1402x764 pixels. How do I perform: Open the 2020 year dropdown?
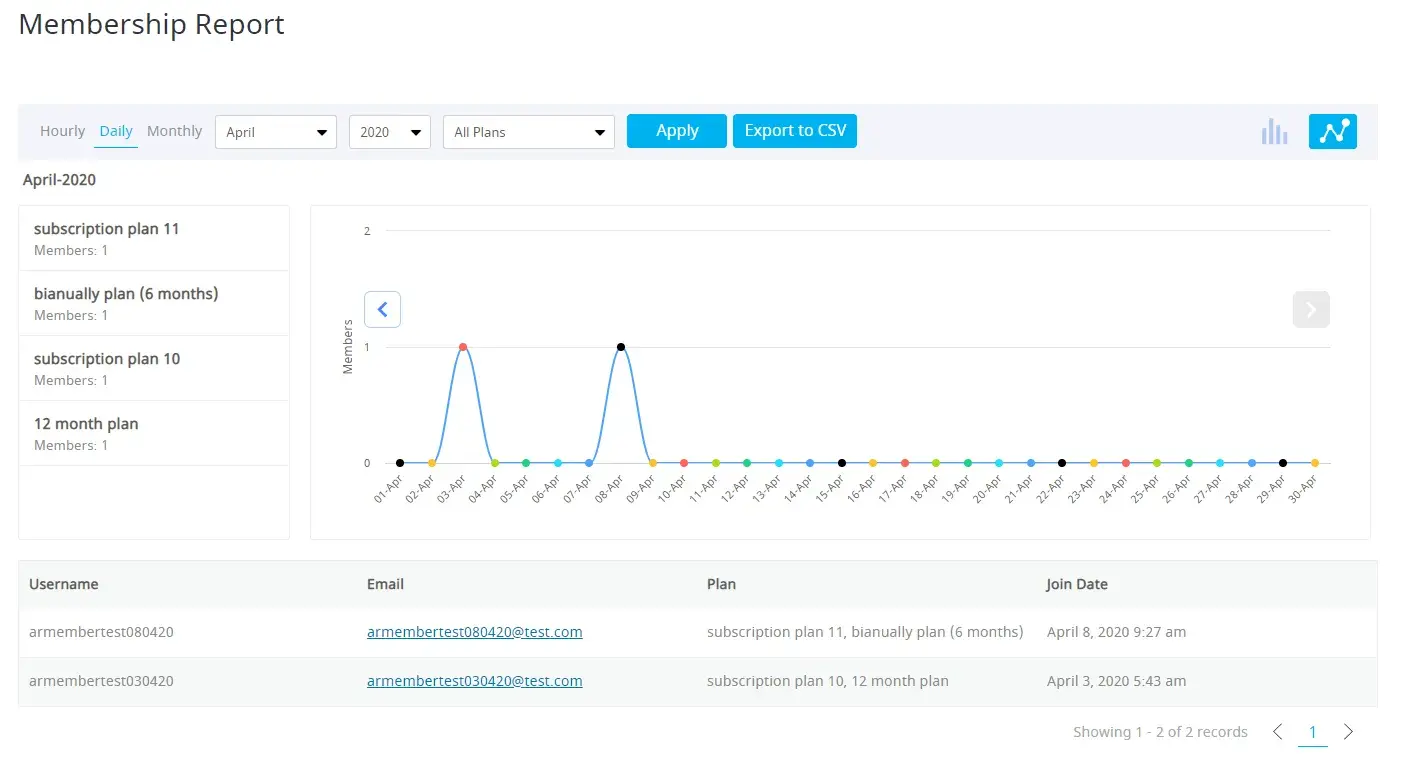pyautogui.click(x=389, y=132)
